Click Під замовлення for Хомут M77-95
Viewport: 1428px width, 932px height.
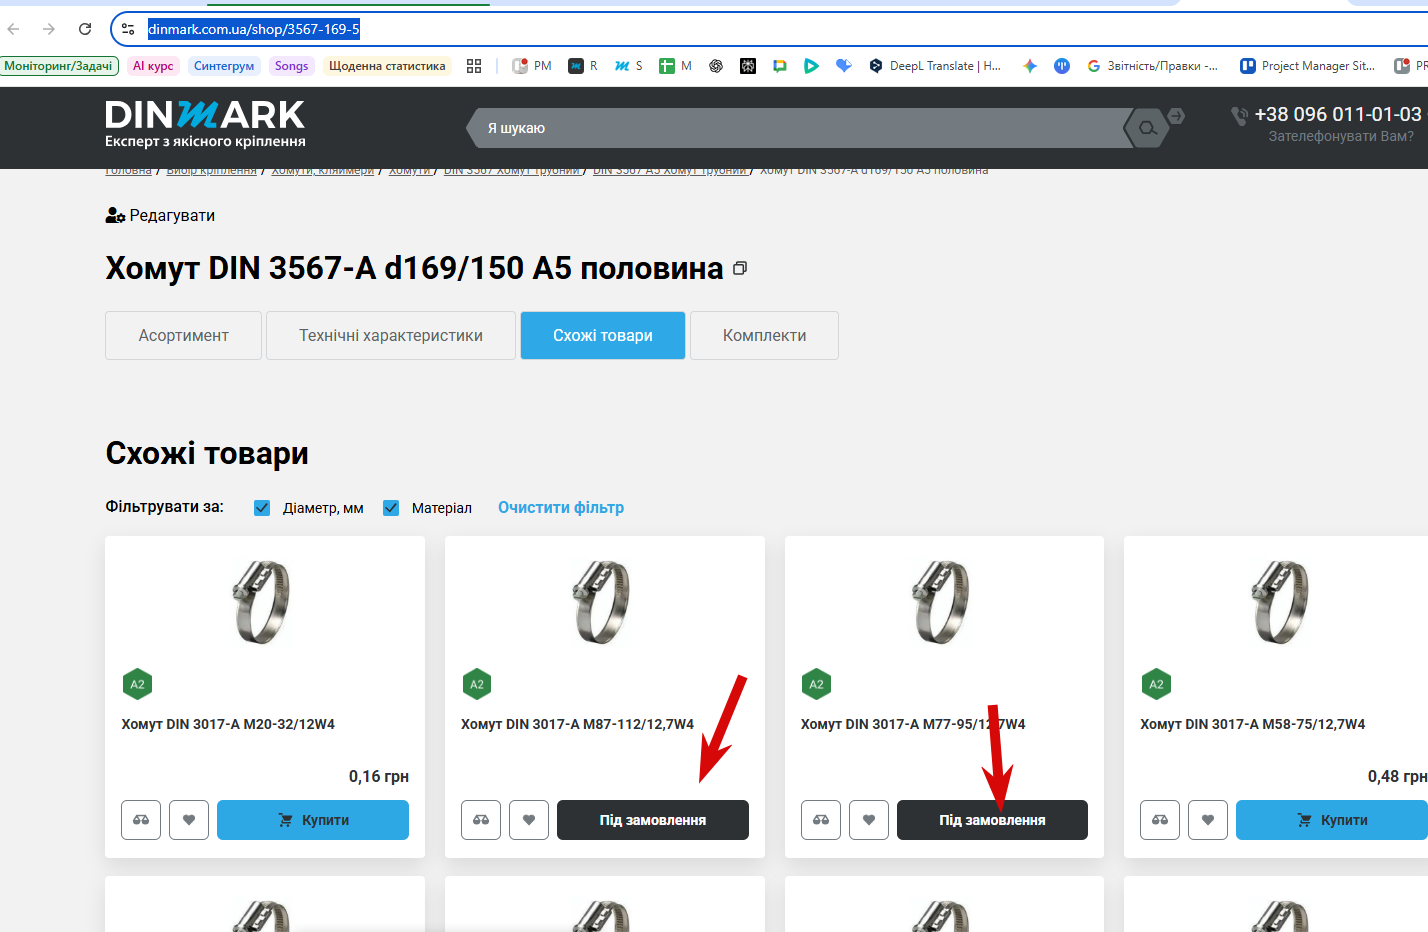(992, 820)
